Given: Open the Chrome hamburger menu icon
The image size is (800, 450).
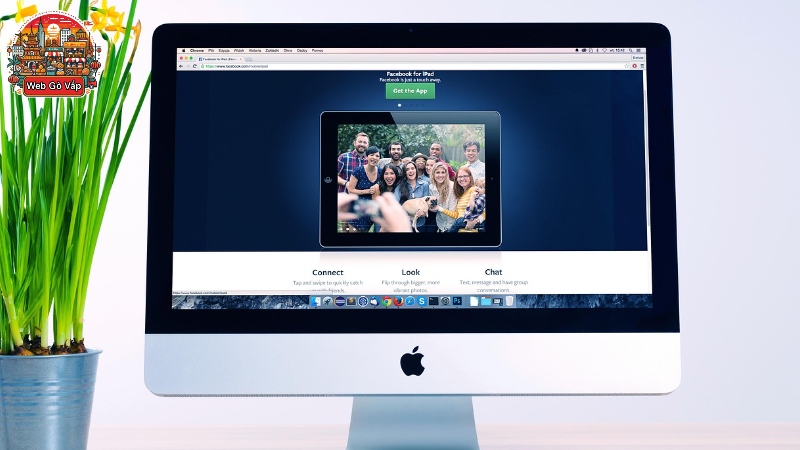Looking at the screenshot, I should (x=642, y=66).
